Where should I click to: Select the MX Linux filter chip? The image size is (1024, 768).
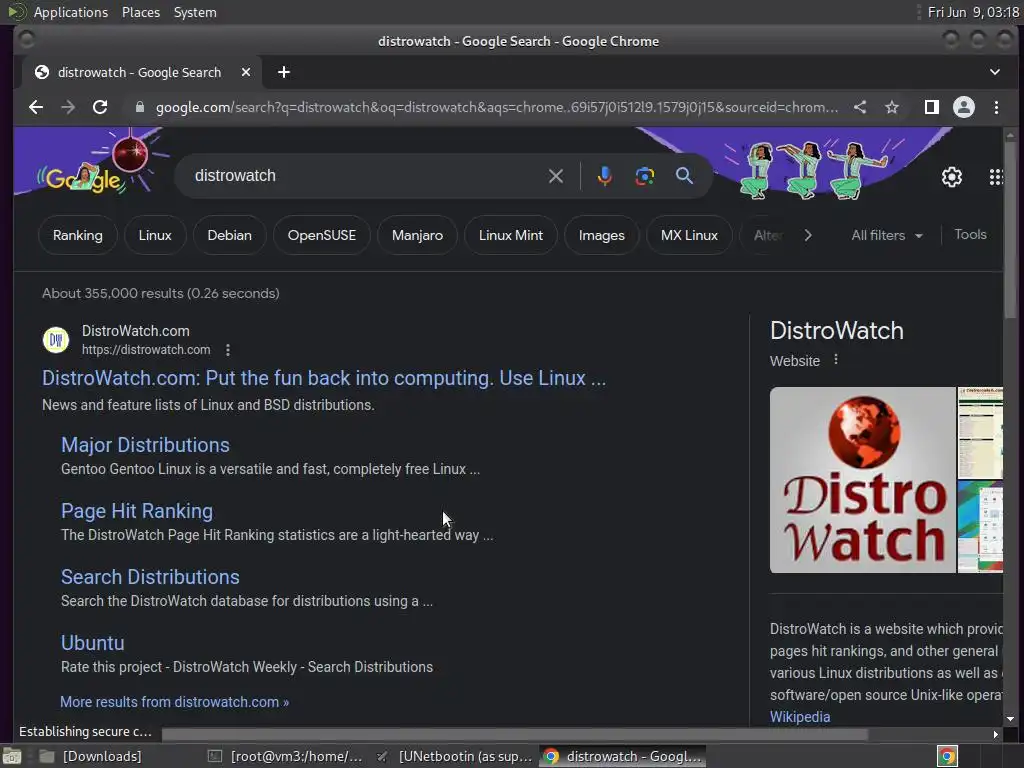coord(689,235)
